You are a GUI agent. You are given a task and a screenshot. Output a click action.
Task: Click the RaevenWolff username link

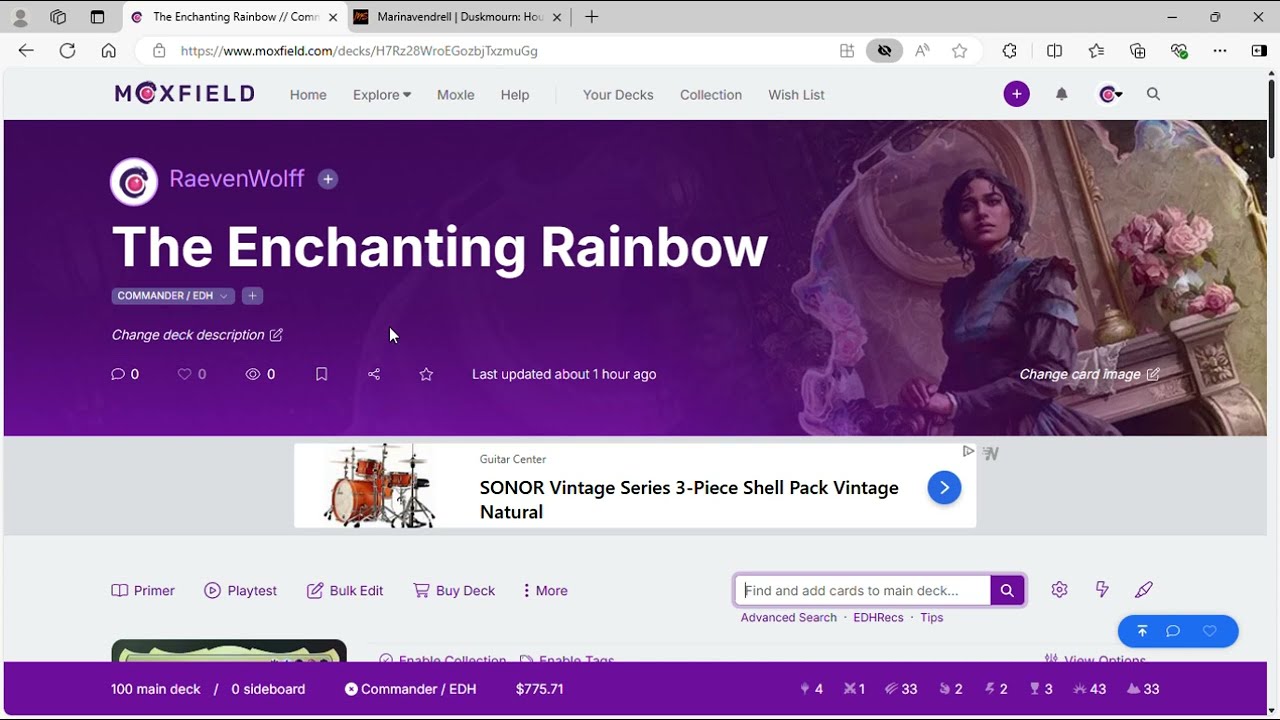pyautogui.click(x=237, y=179)
